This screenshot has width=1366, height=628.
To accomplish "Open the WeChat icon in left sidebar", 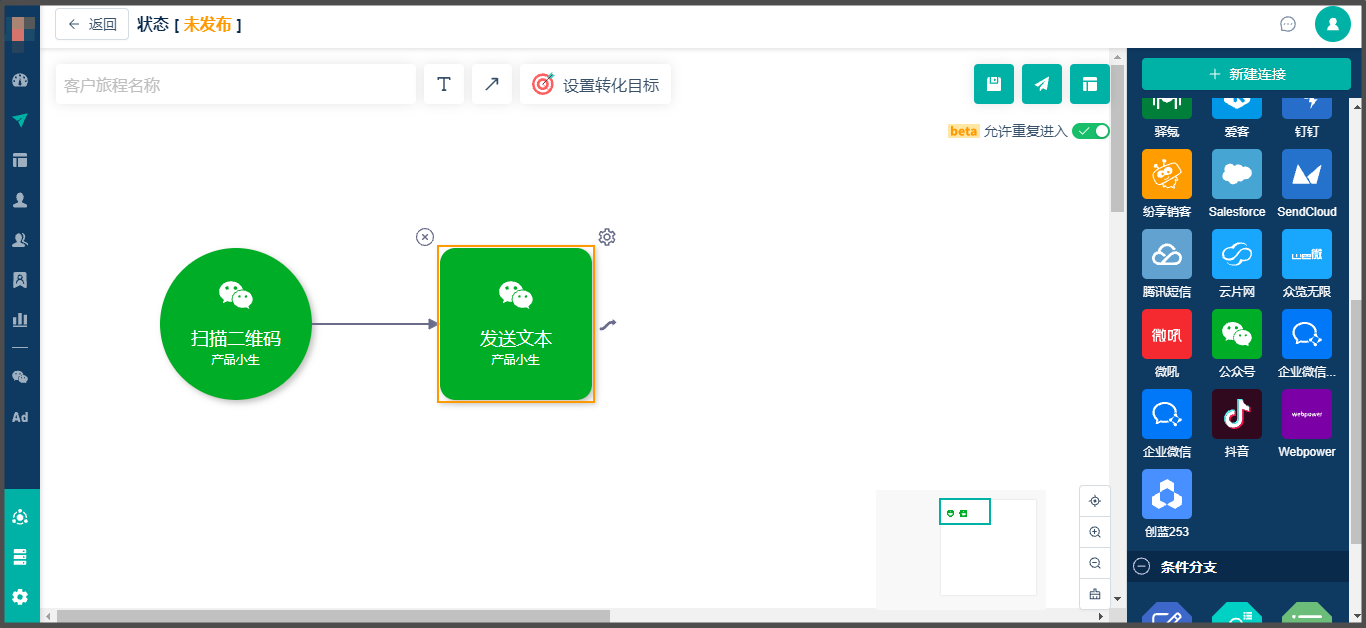I will [x=20, y=377].
